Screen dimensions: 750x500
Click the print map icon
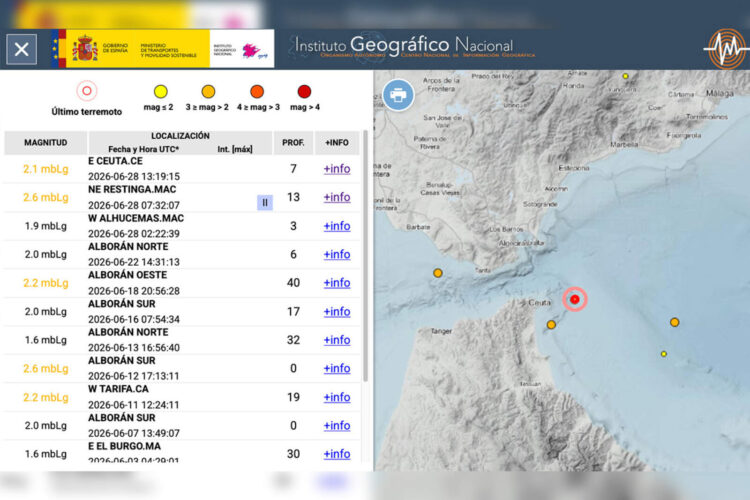398,95
